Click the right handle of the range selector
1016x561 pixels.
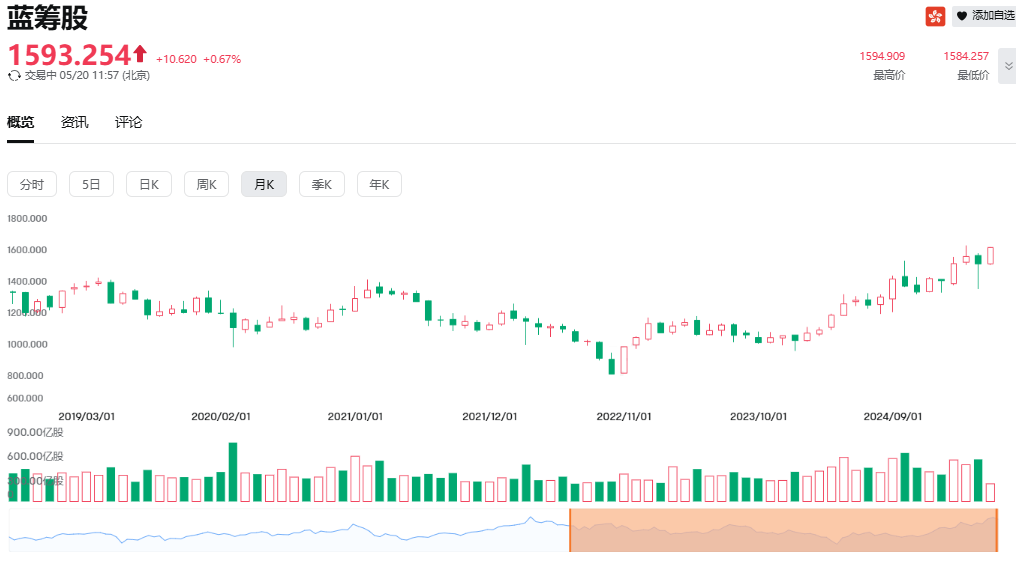click(997, 530)
